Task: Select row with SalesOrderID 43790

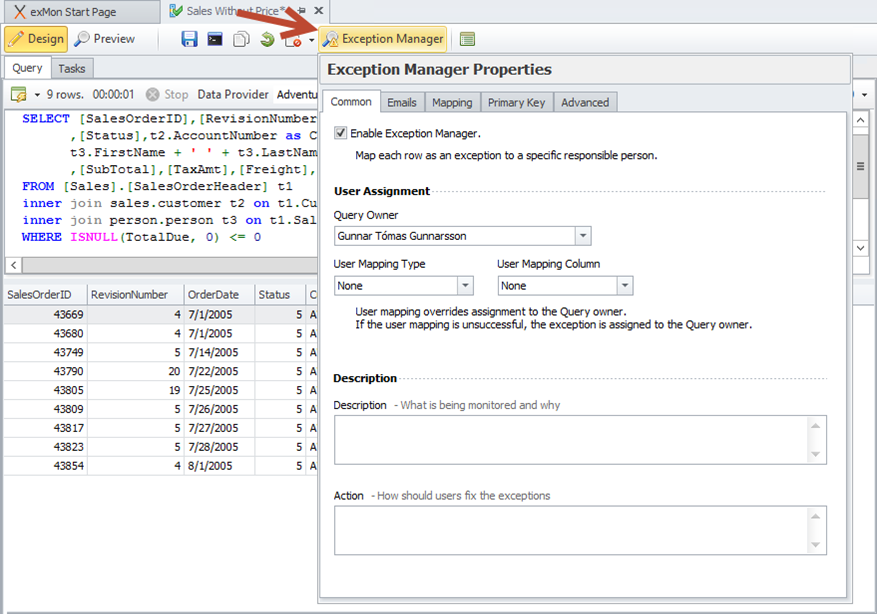Action: click(x=161, y=371)
